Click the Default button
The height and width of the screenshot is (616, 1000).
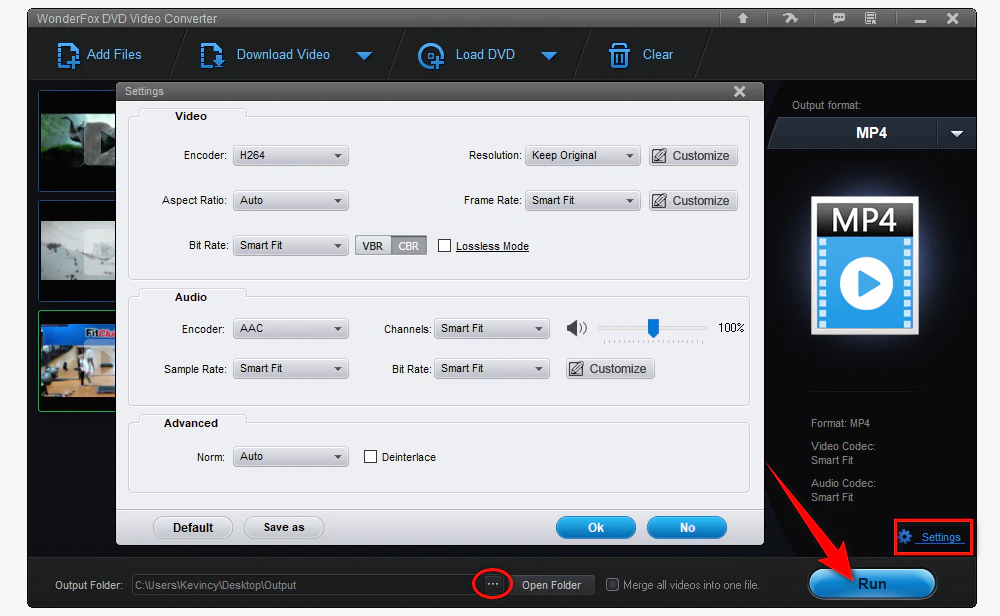click(193, 527)
